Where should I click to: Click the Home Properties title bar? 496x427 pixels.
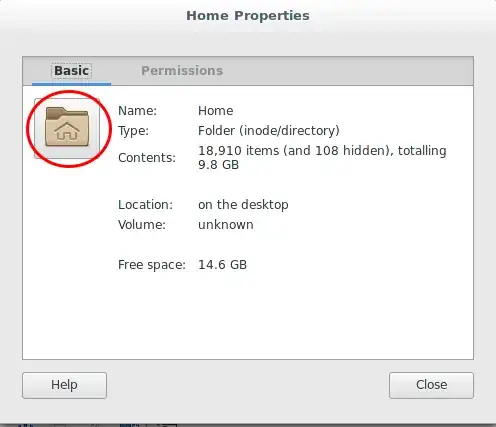(248, 16)
